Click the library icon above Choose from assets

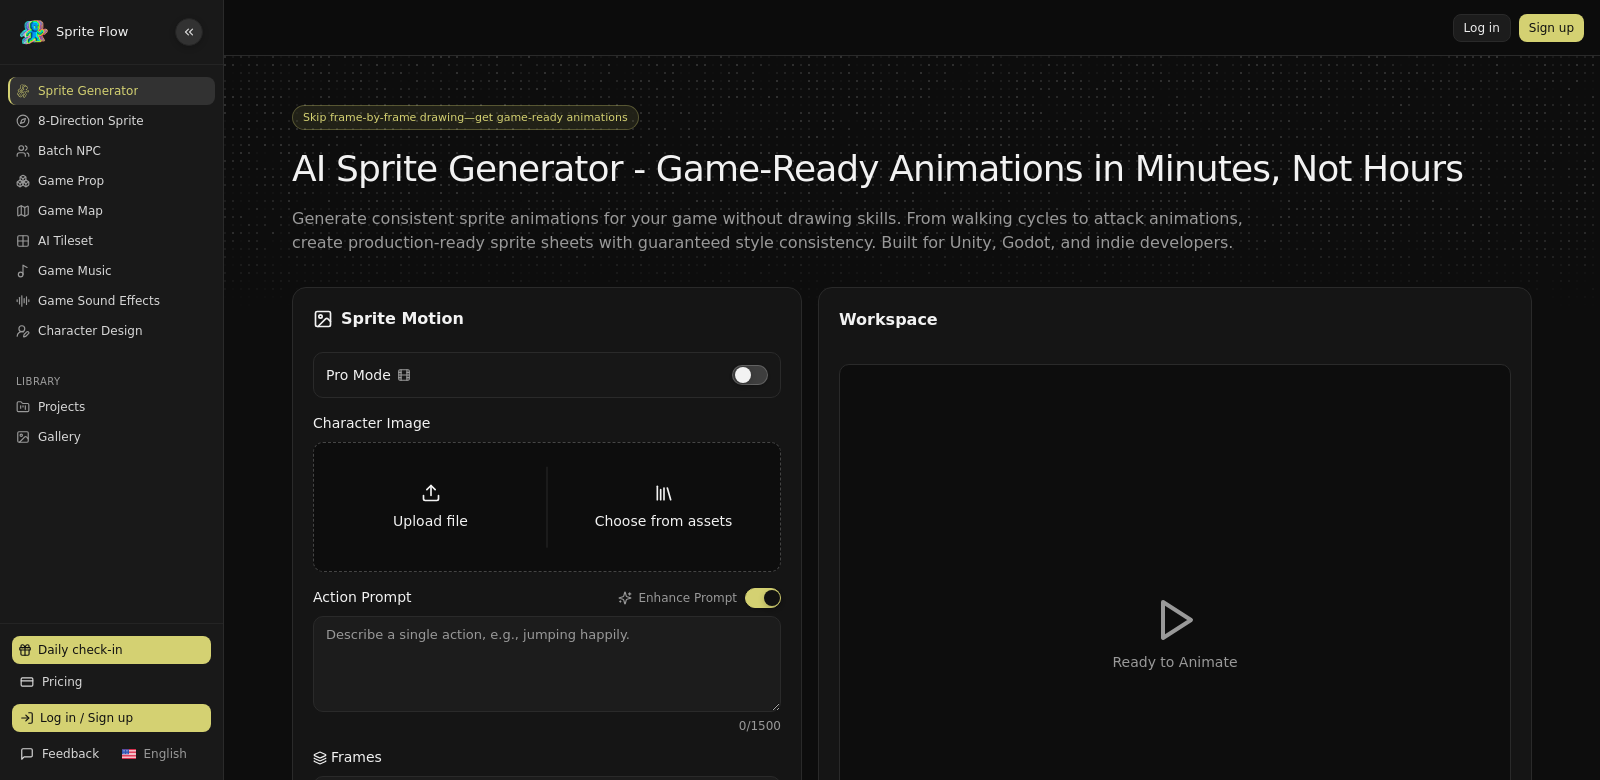point(664,493)
